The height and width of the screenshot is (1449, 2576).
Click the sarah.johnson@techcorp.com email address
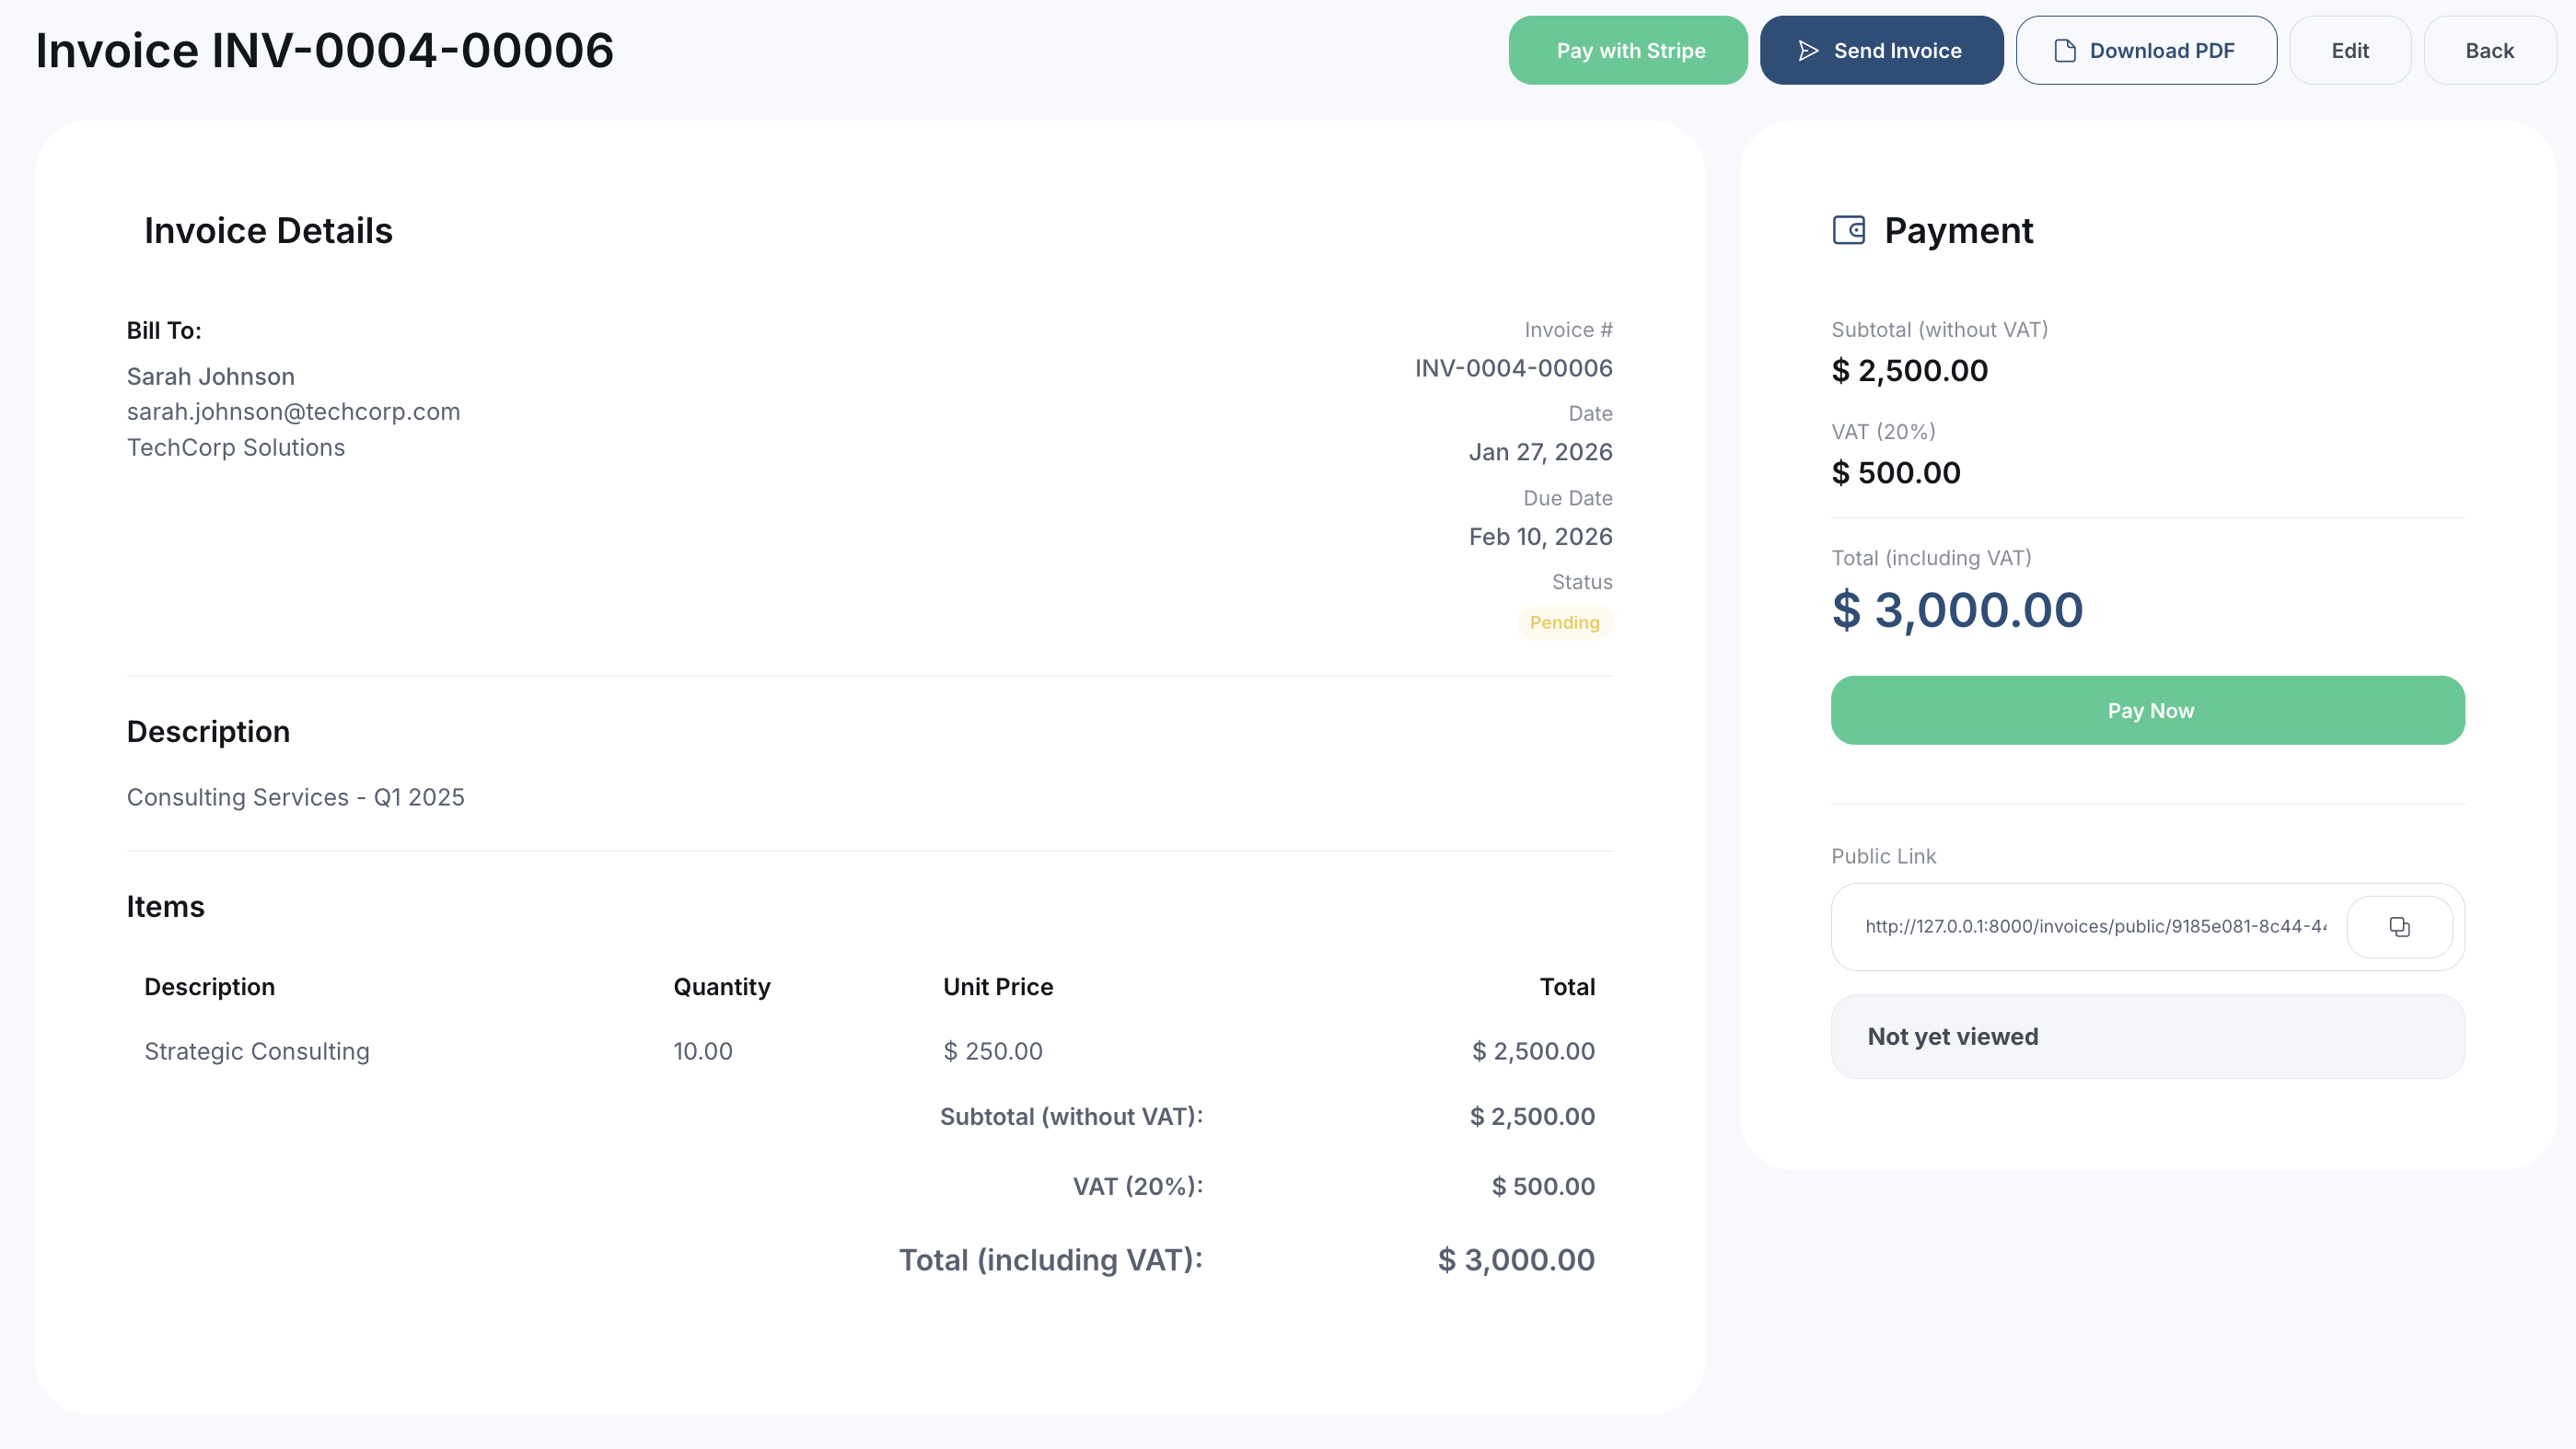[x=293, y=412]
